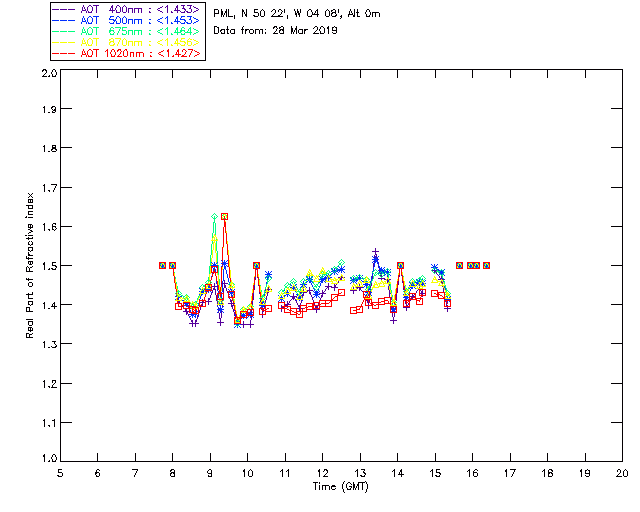Click the y-axis tick label 1.3
The width and height of the screenshot is (640, 512).
tap(49, 344)
